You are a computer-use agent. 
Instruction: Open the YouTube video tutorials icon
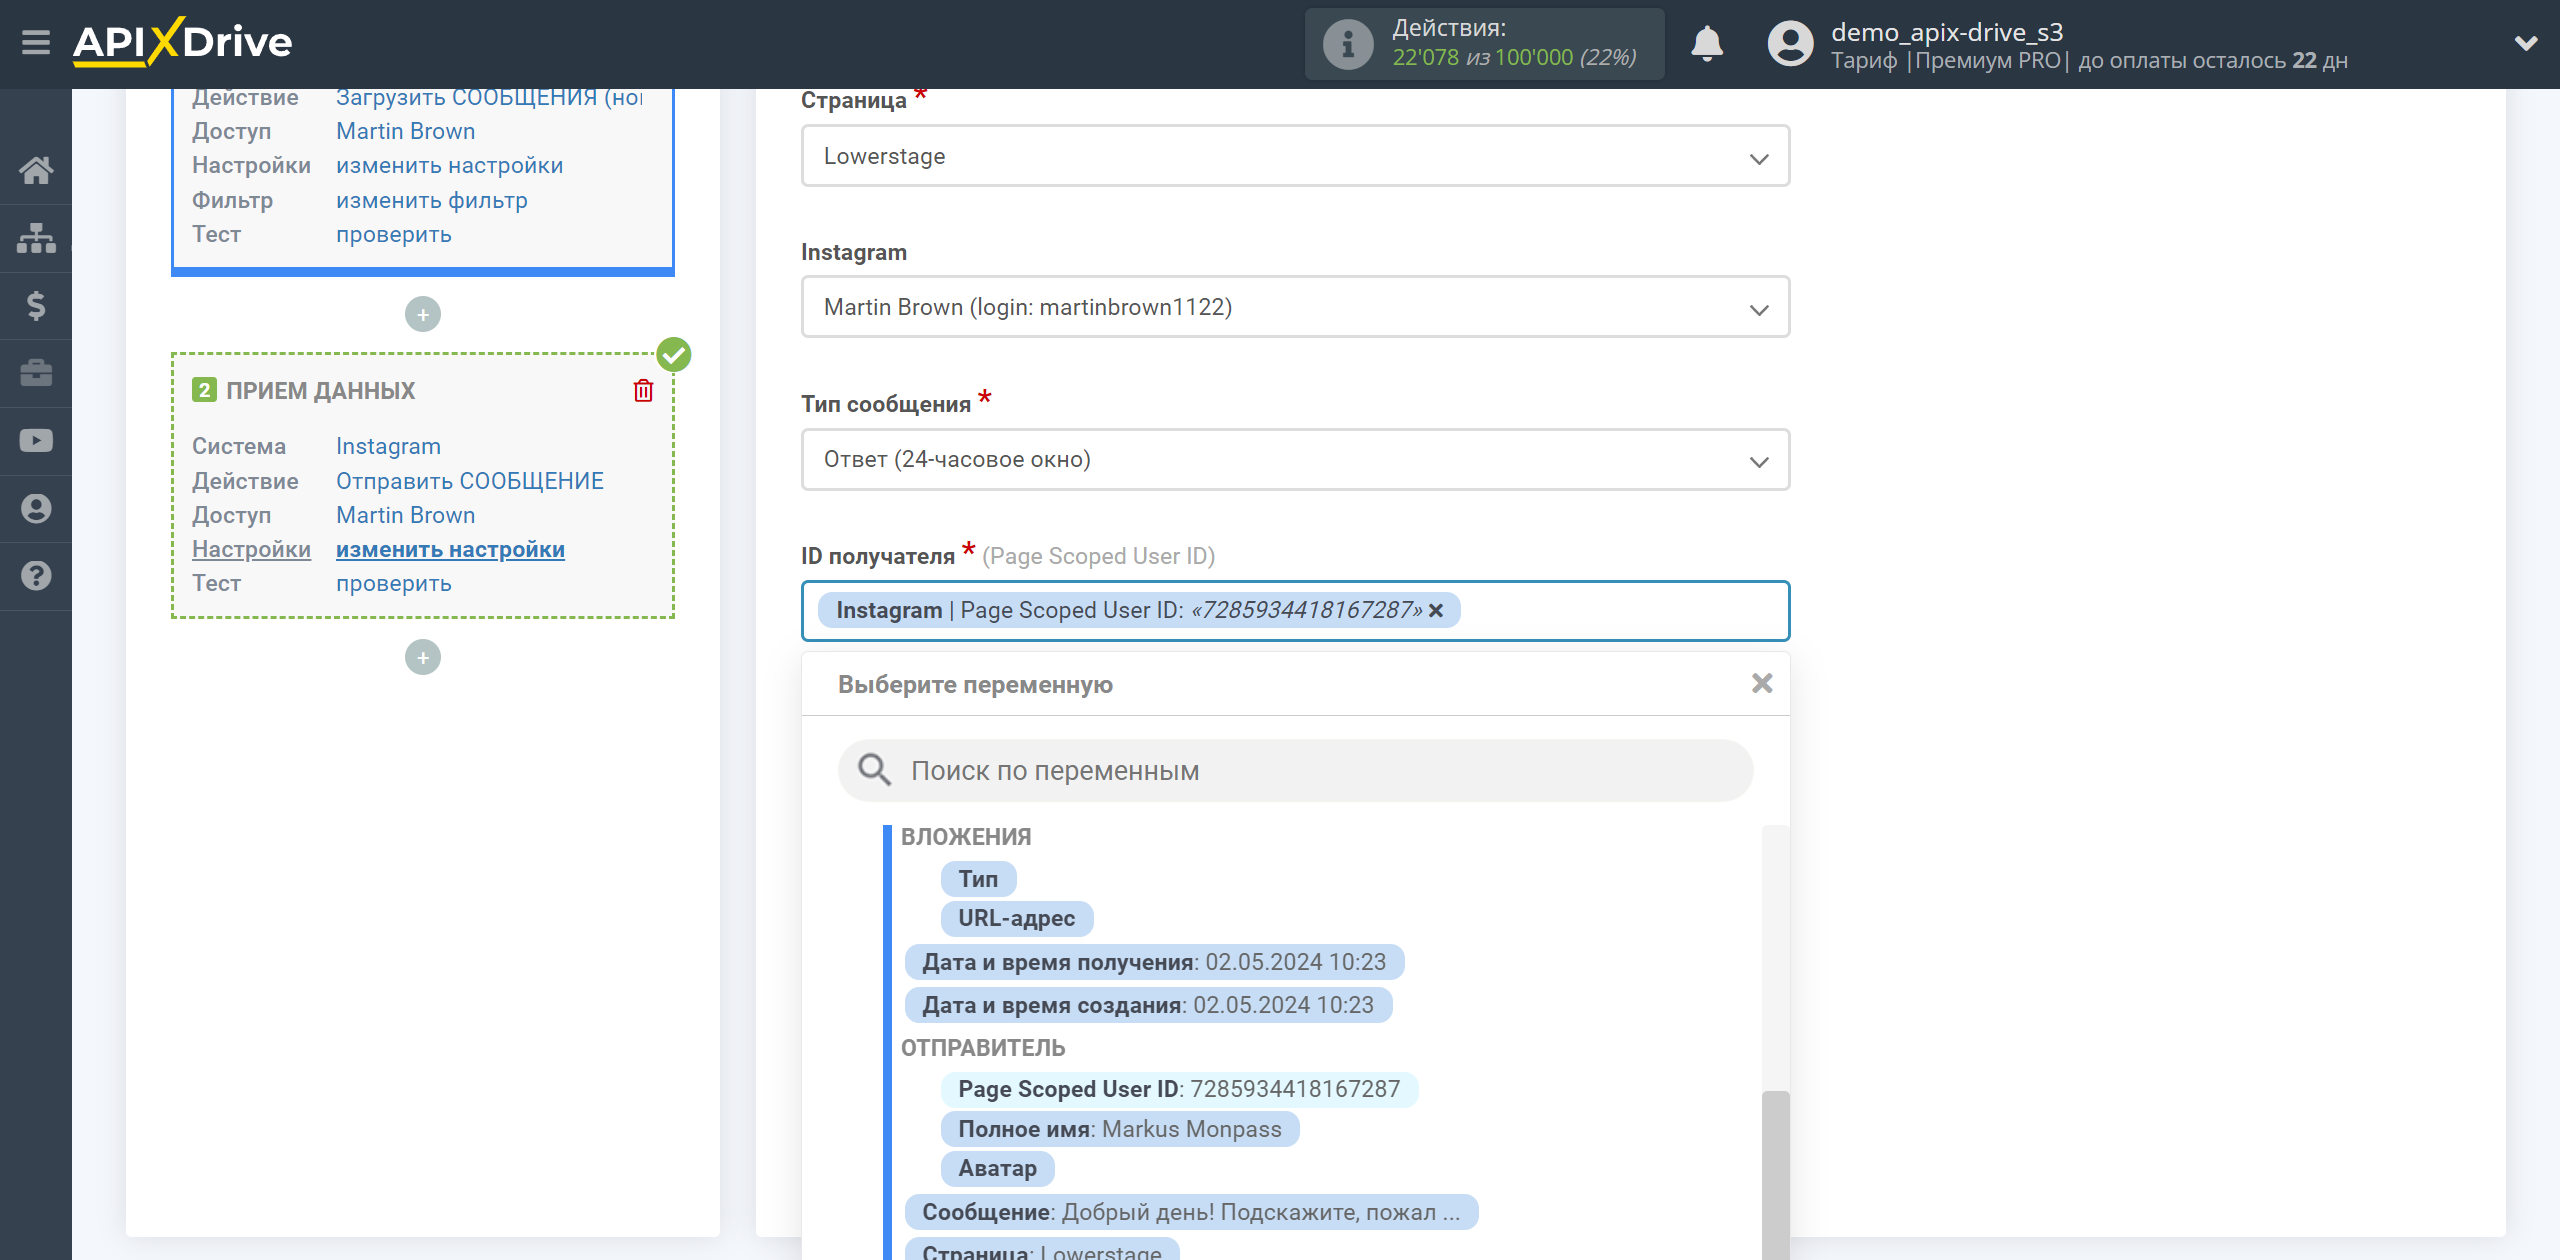coord(36,441)
